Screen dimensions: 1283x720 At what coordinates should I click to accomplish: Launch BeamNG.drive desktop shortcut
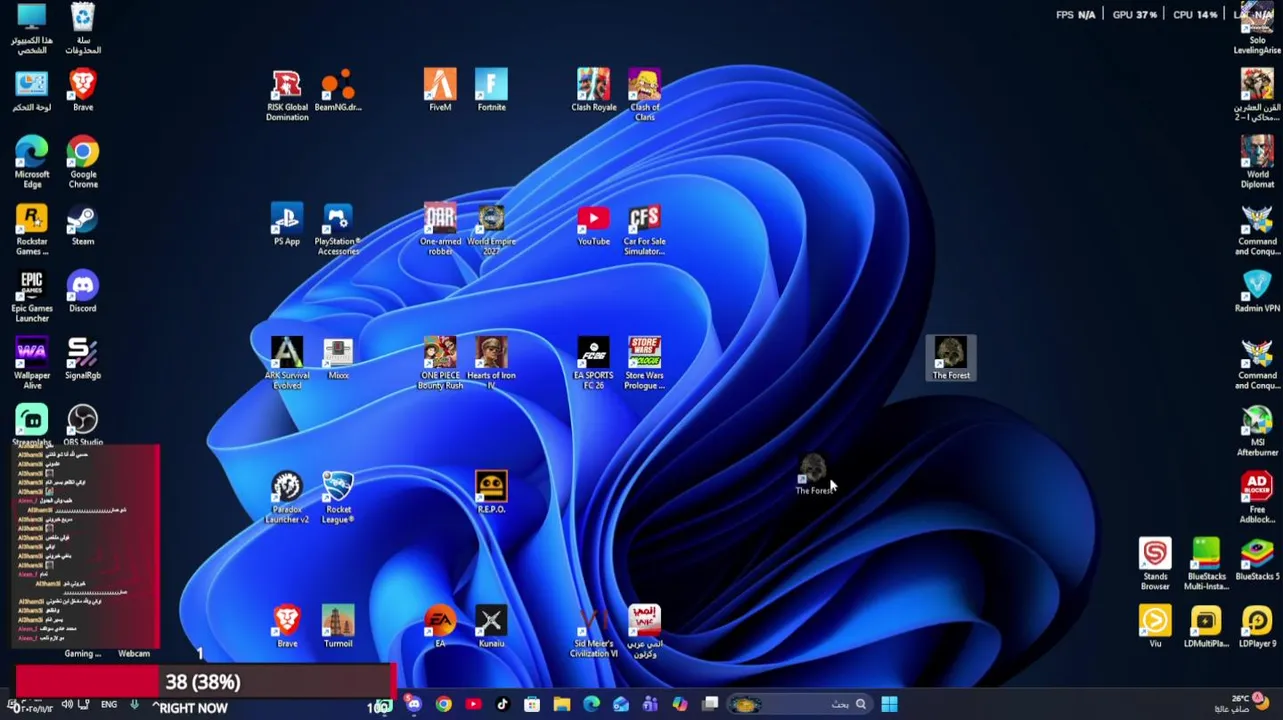(x=338, y=91)
